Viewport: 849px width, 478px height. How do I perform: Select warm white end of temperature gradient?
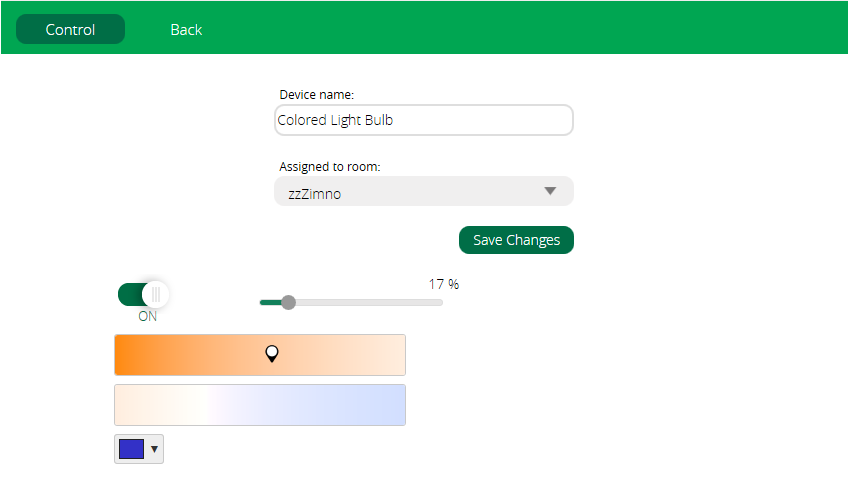122,405
